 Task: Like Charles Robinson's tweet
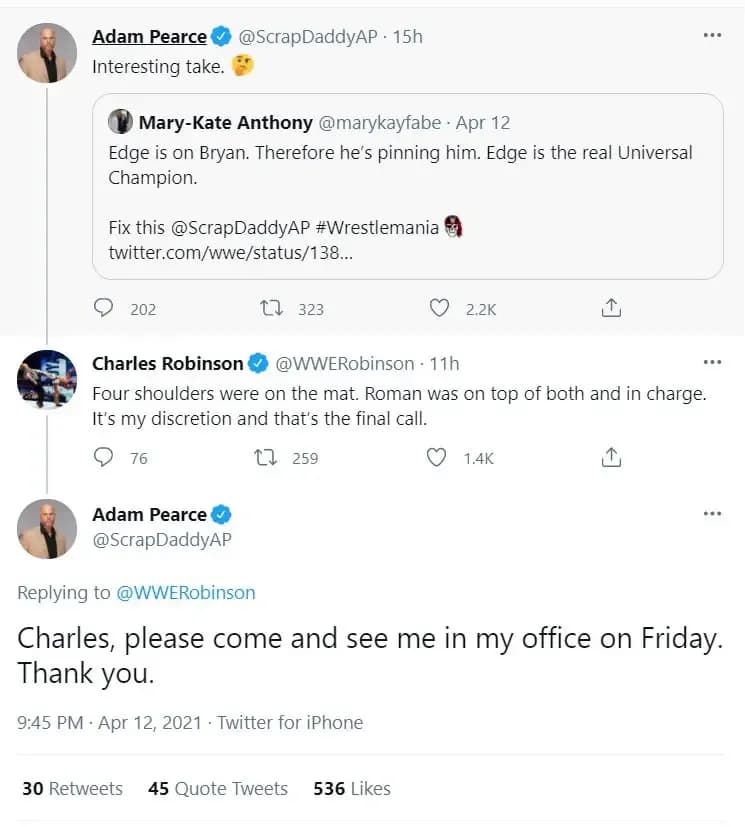click(x=437, y=458)
